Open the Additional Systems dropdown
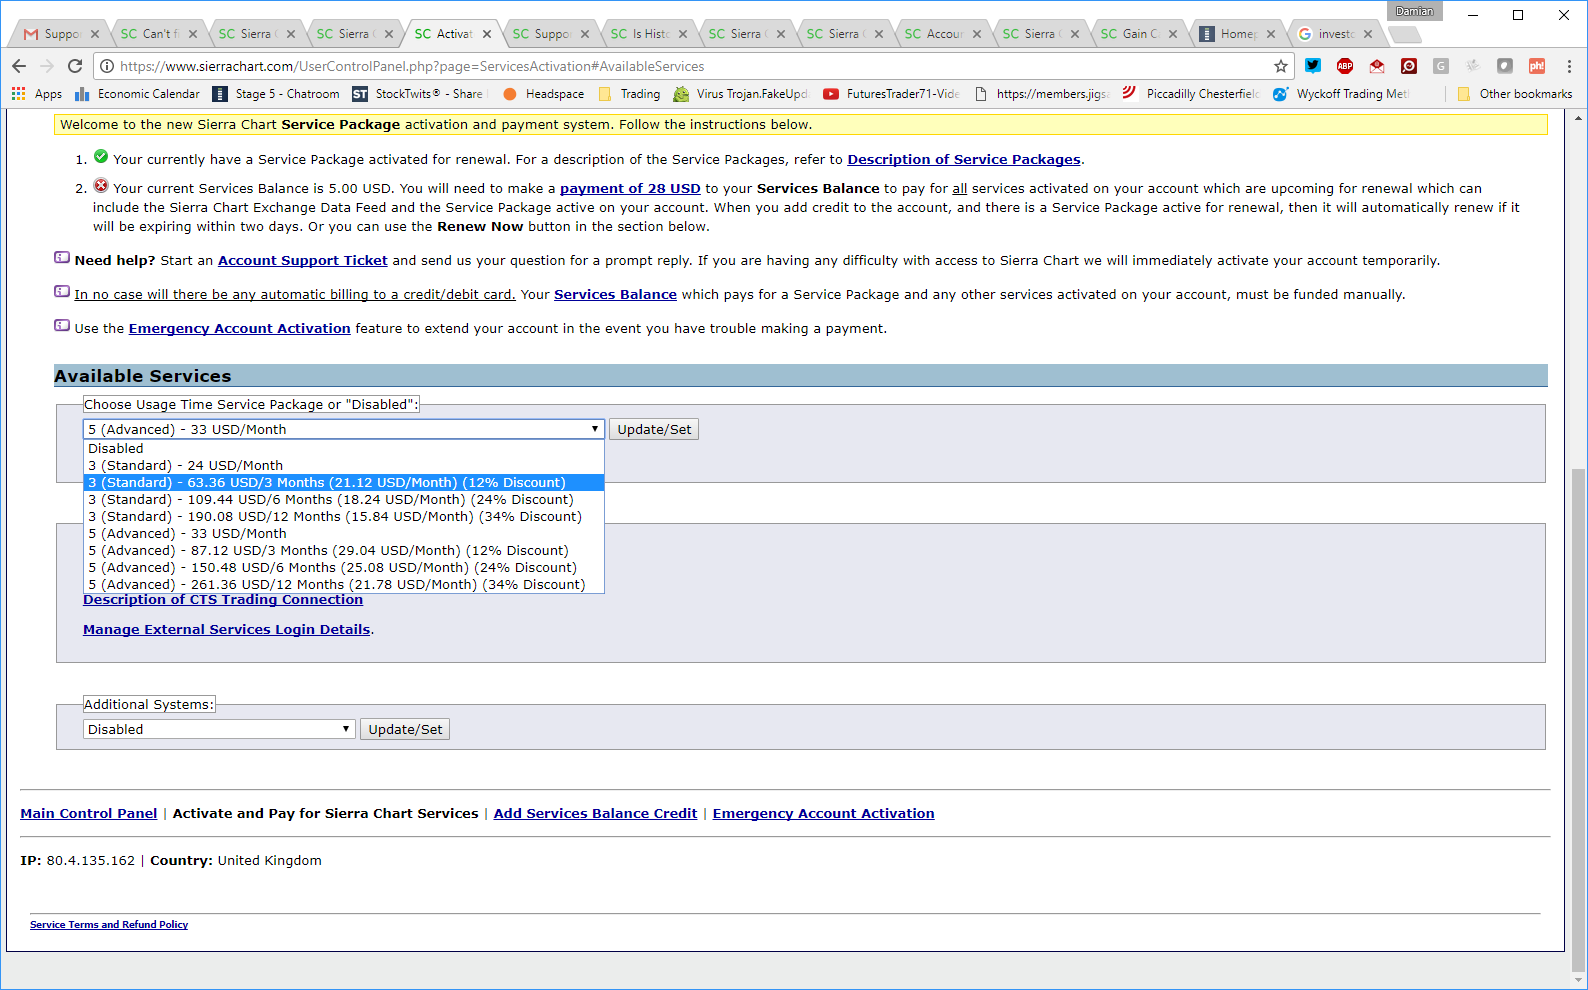 click(219, 729)
